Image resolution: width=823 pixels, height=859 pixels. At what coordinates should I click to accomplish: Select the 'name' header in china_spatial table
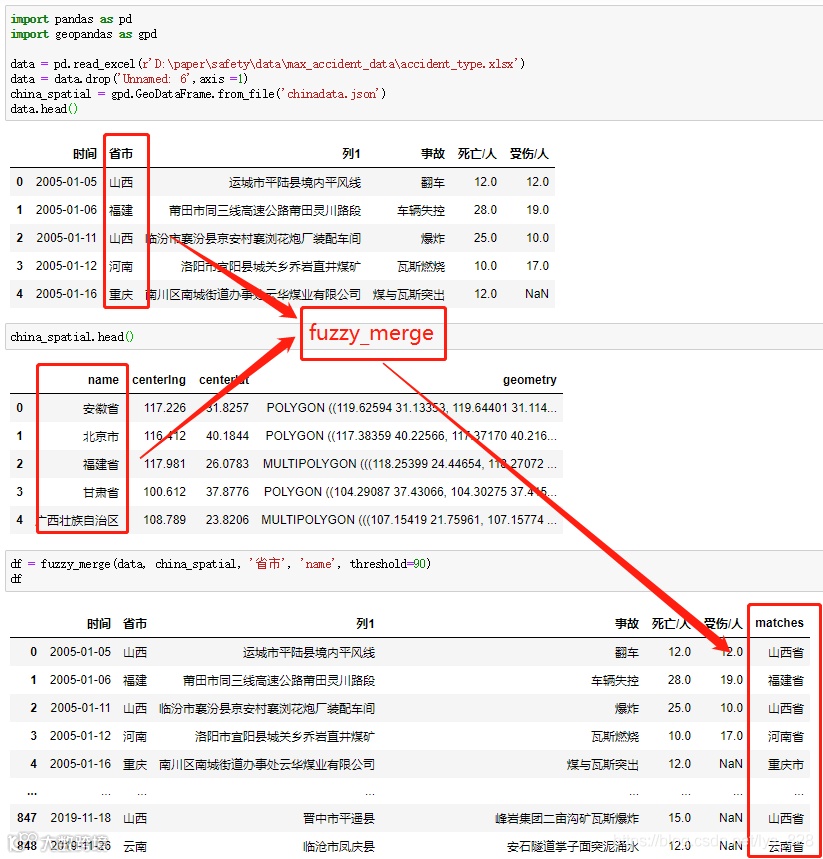point(103,380)
